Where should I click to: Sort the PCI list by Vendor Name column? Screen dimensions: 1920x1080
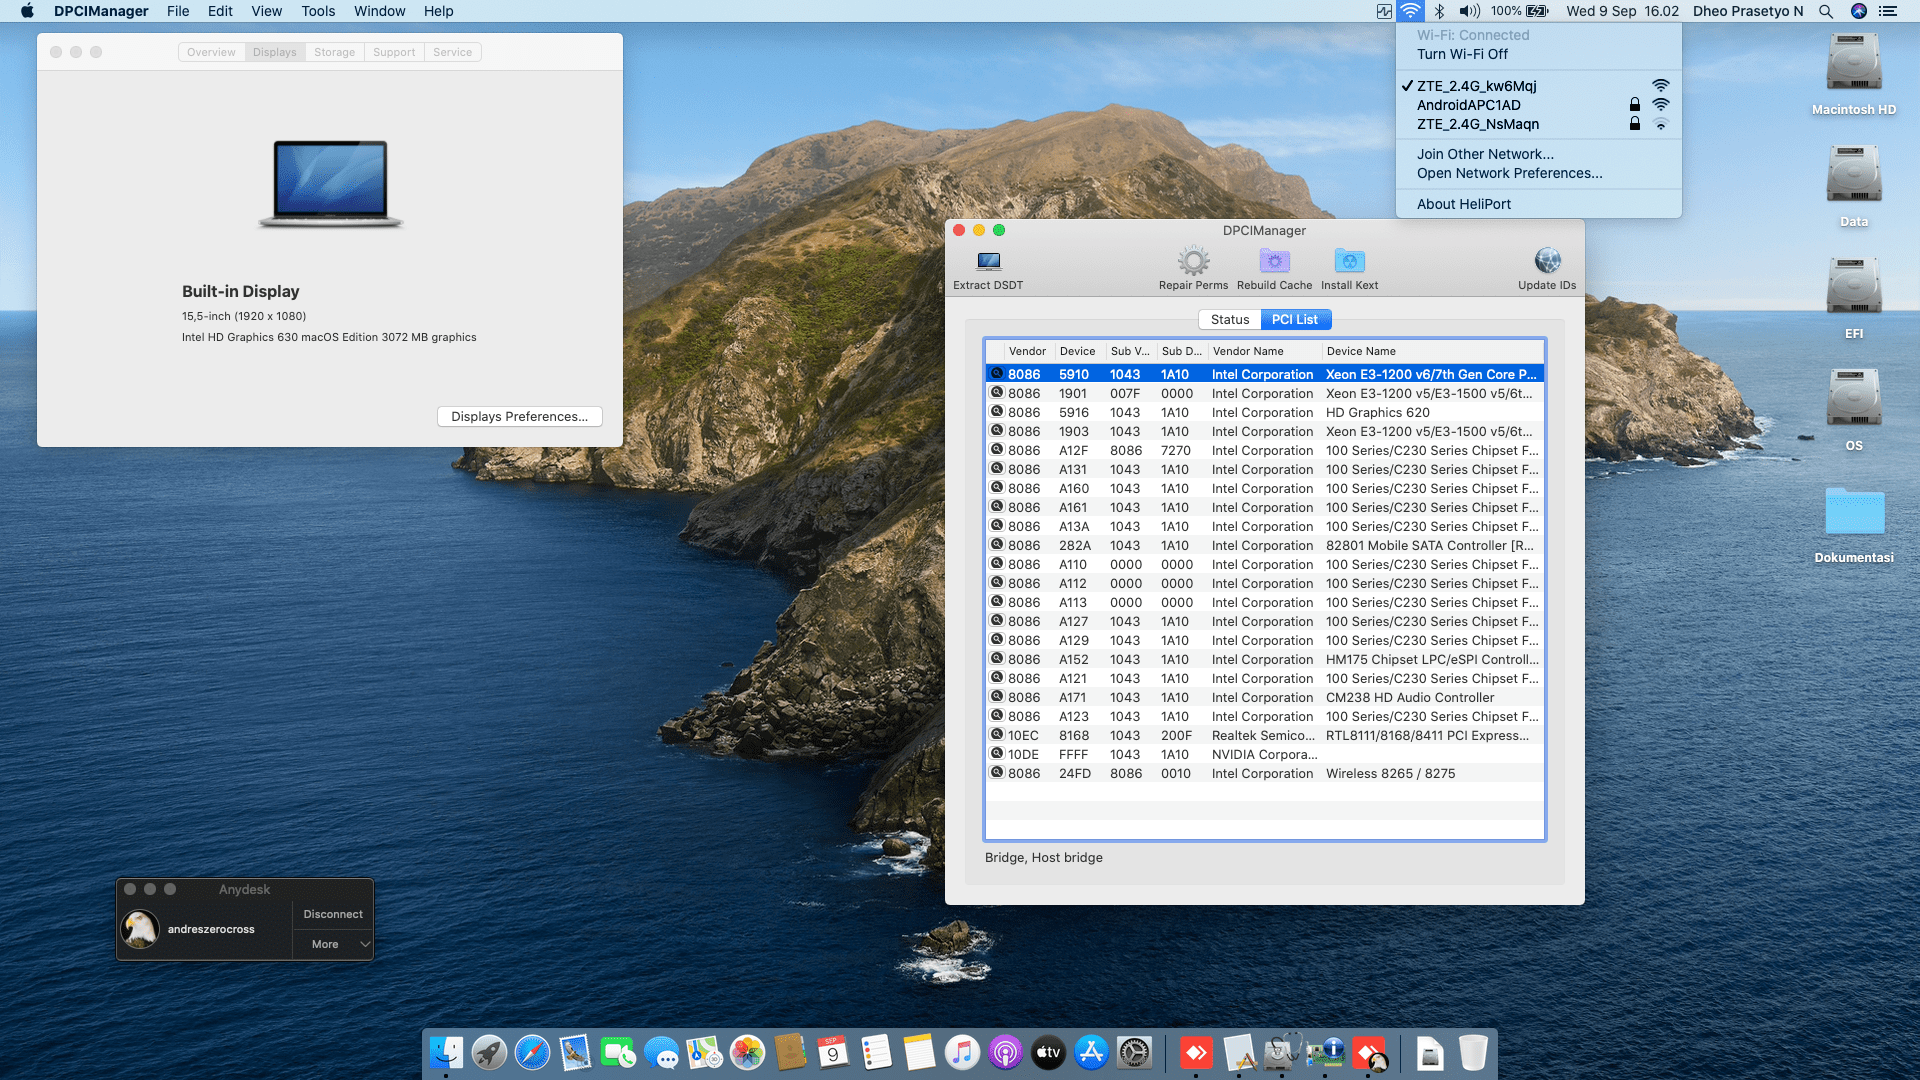pos(1263,351)
